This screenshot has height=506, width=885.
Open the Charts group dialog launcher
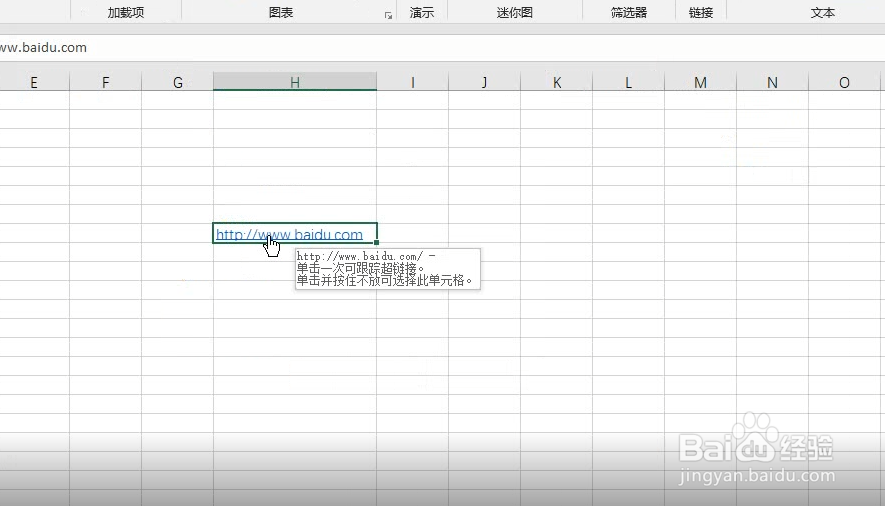(388, 16)
